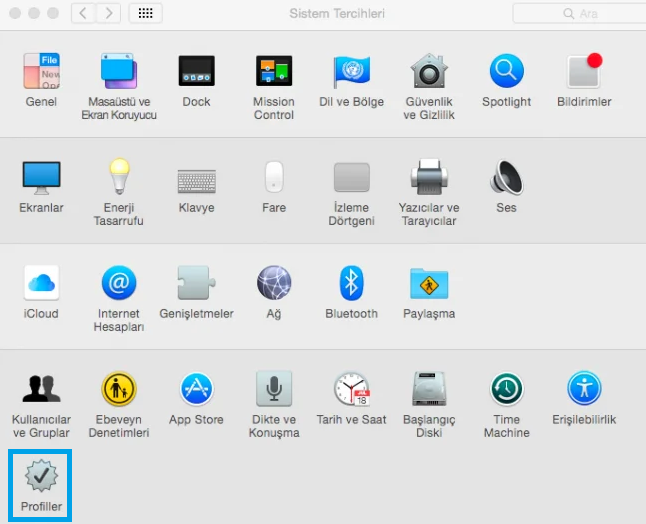Open Kullanıcılar ve Gruplar settings
This screenshot has height=524, width=646.
click(41, 390)
